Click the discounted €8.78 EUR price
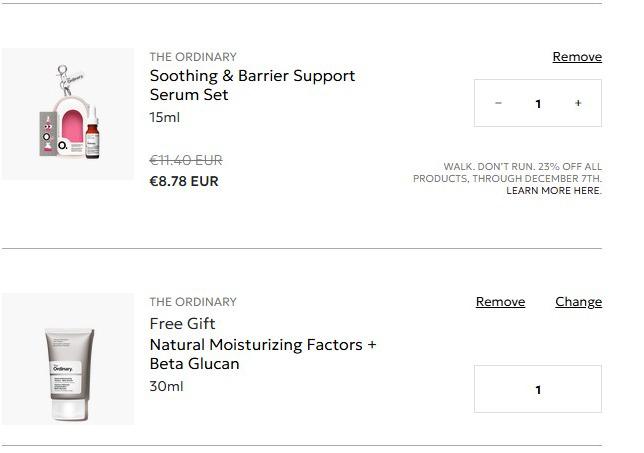Image resolution: width=644 pixels, height=453 pixels. (184, 181)
